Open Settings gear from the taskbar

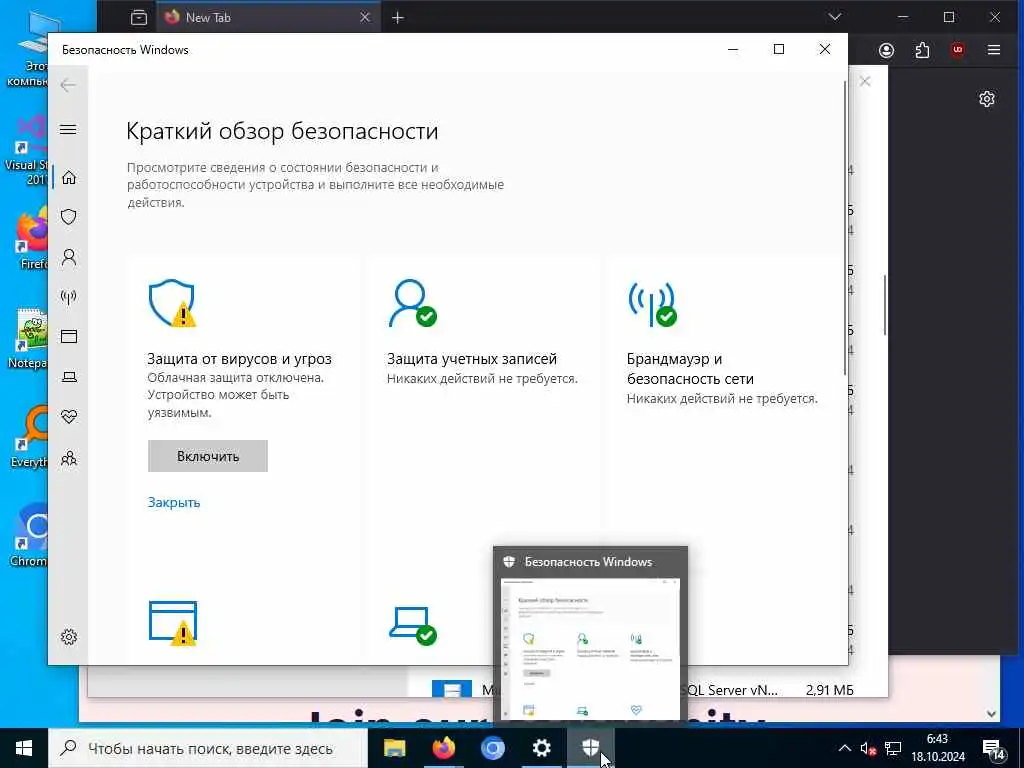click(x=541, y=748)
